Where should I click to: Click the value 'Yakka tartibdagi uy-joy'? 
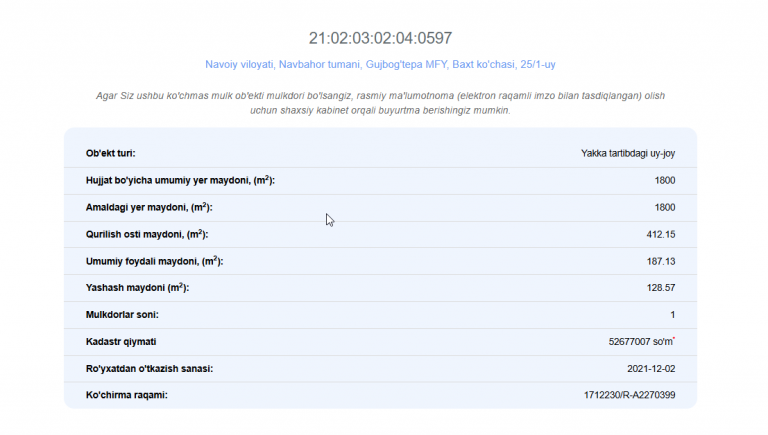(x=628, y=153)
